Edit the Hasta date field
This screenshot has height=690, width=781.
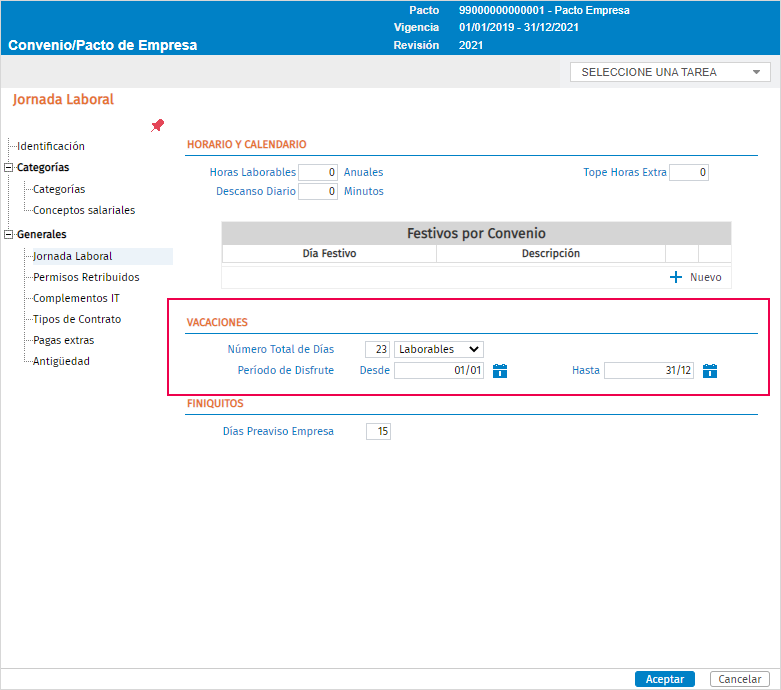coord(649,370)
